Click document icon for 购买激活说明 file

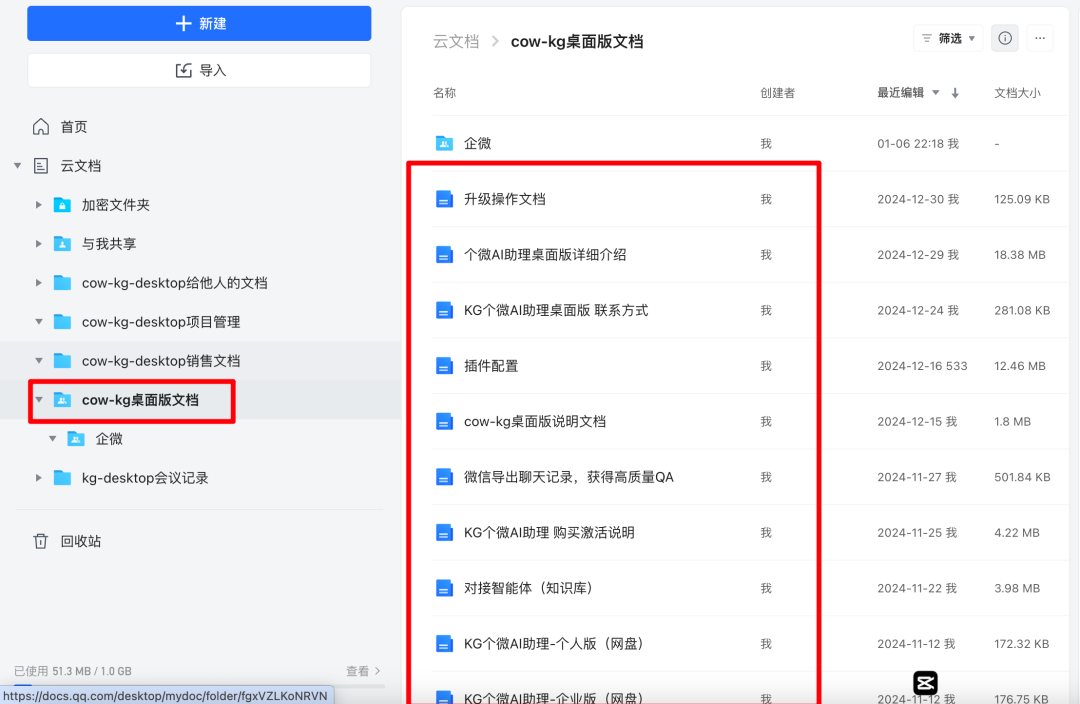pos(444,532)
